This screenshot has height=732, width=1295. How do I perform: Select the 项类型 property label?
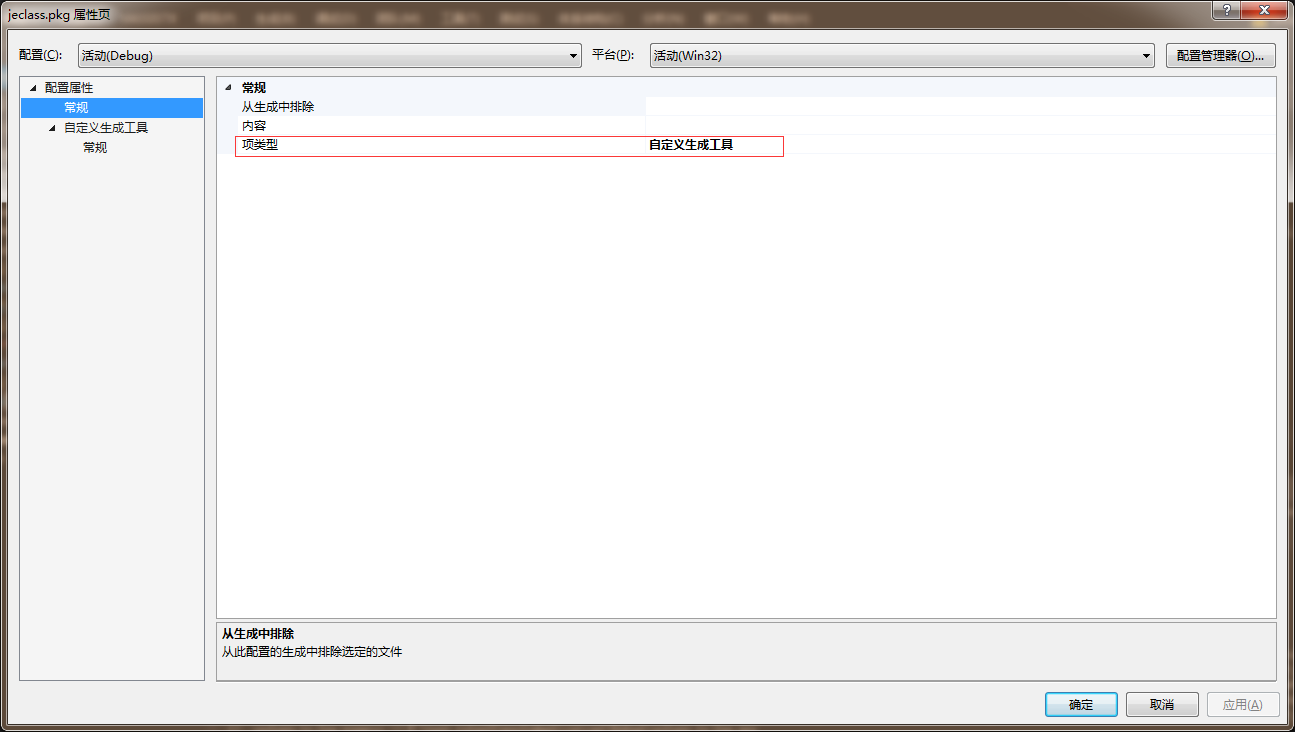tap(260, 145)
